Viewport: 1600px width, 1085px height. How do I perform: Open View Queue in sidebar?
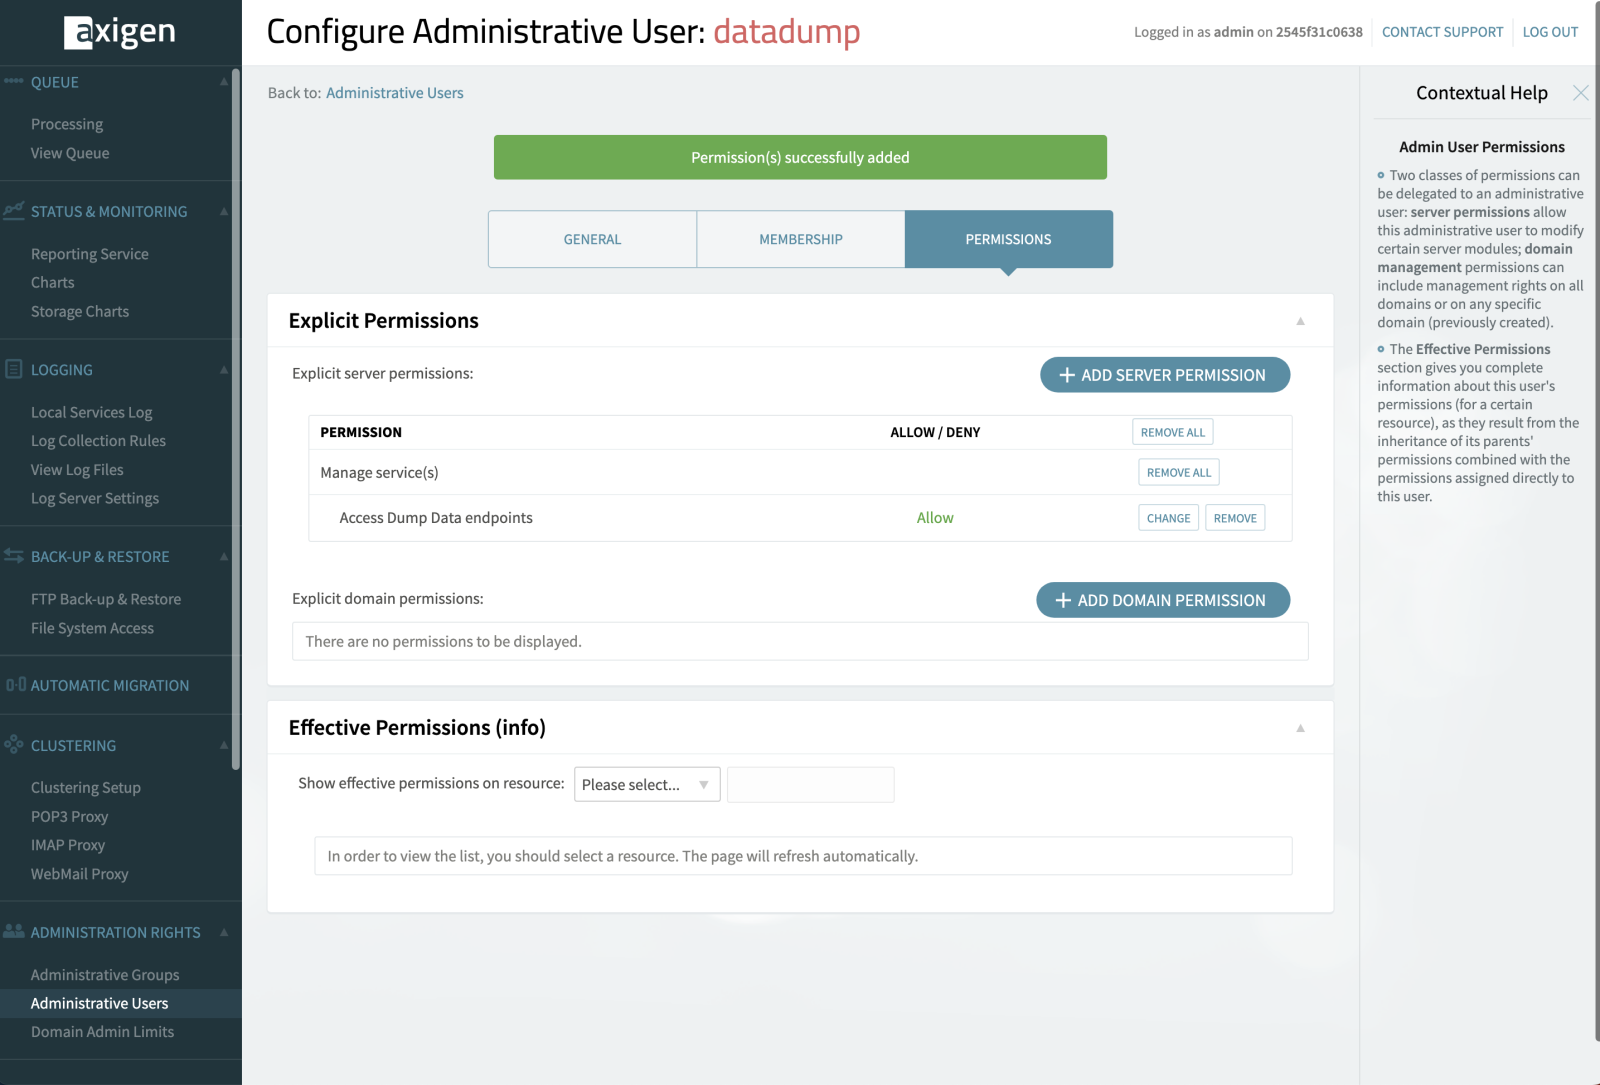point(70,153)
